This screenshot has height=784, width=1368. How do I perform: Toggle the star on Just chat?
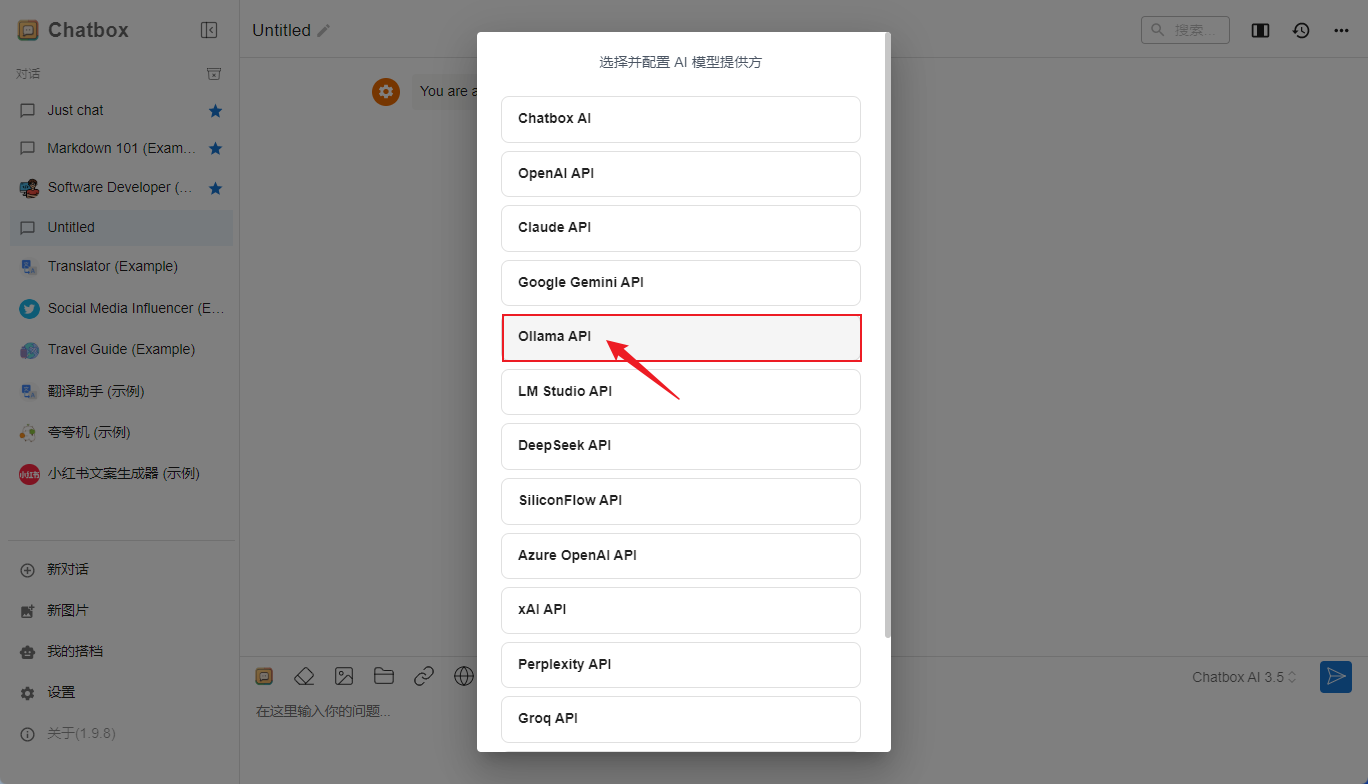tap(215, 111)
